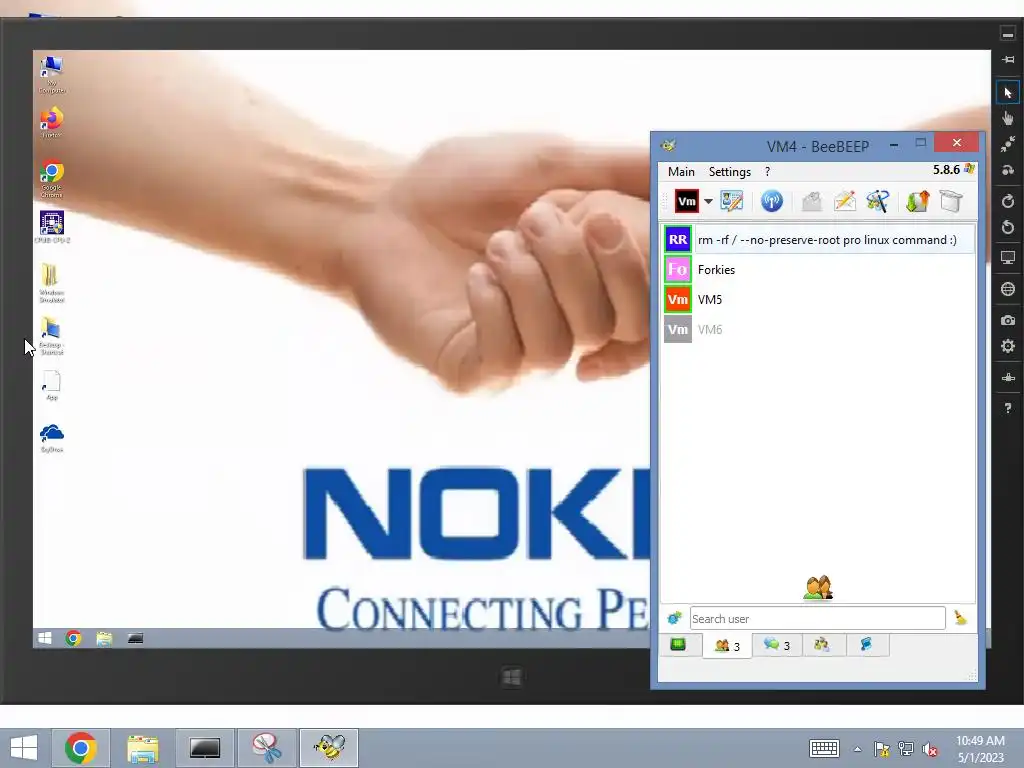Open the write message envelope-and-pencil icon

(x=844, y=201)
